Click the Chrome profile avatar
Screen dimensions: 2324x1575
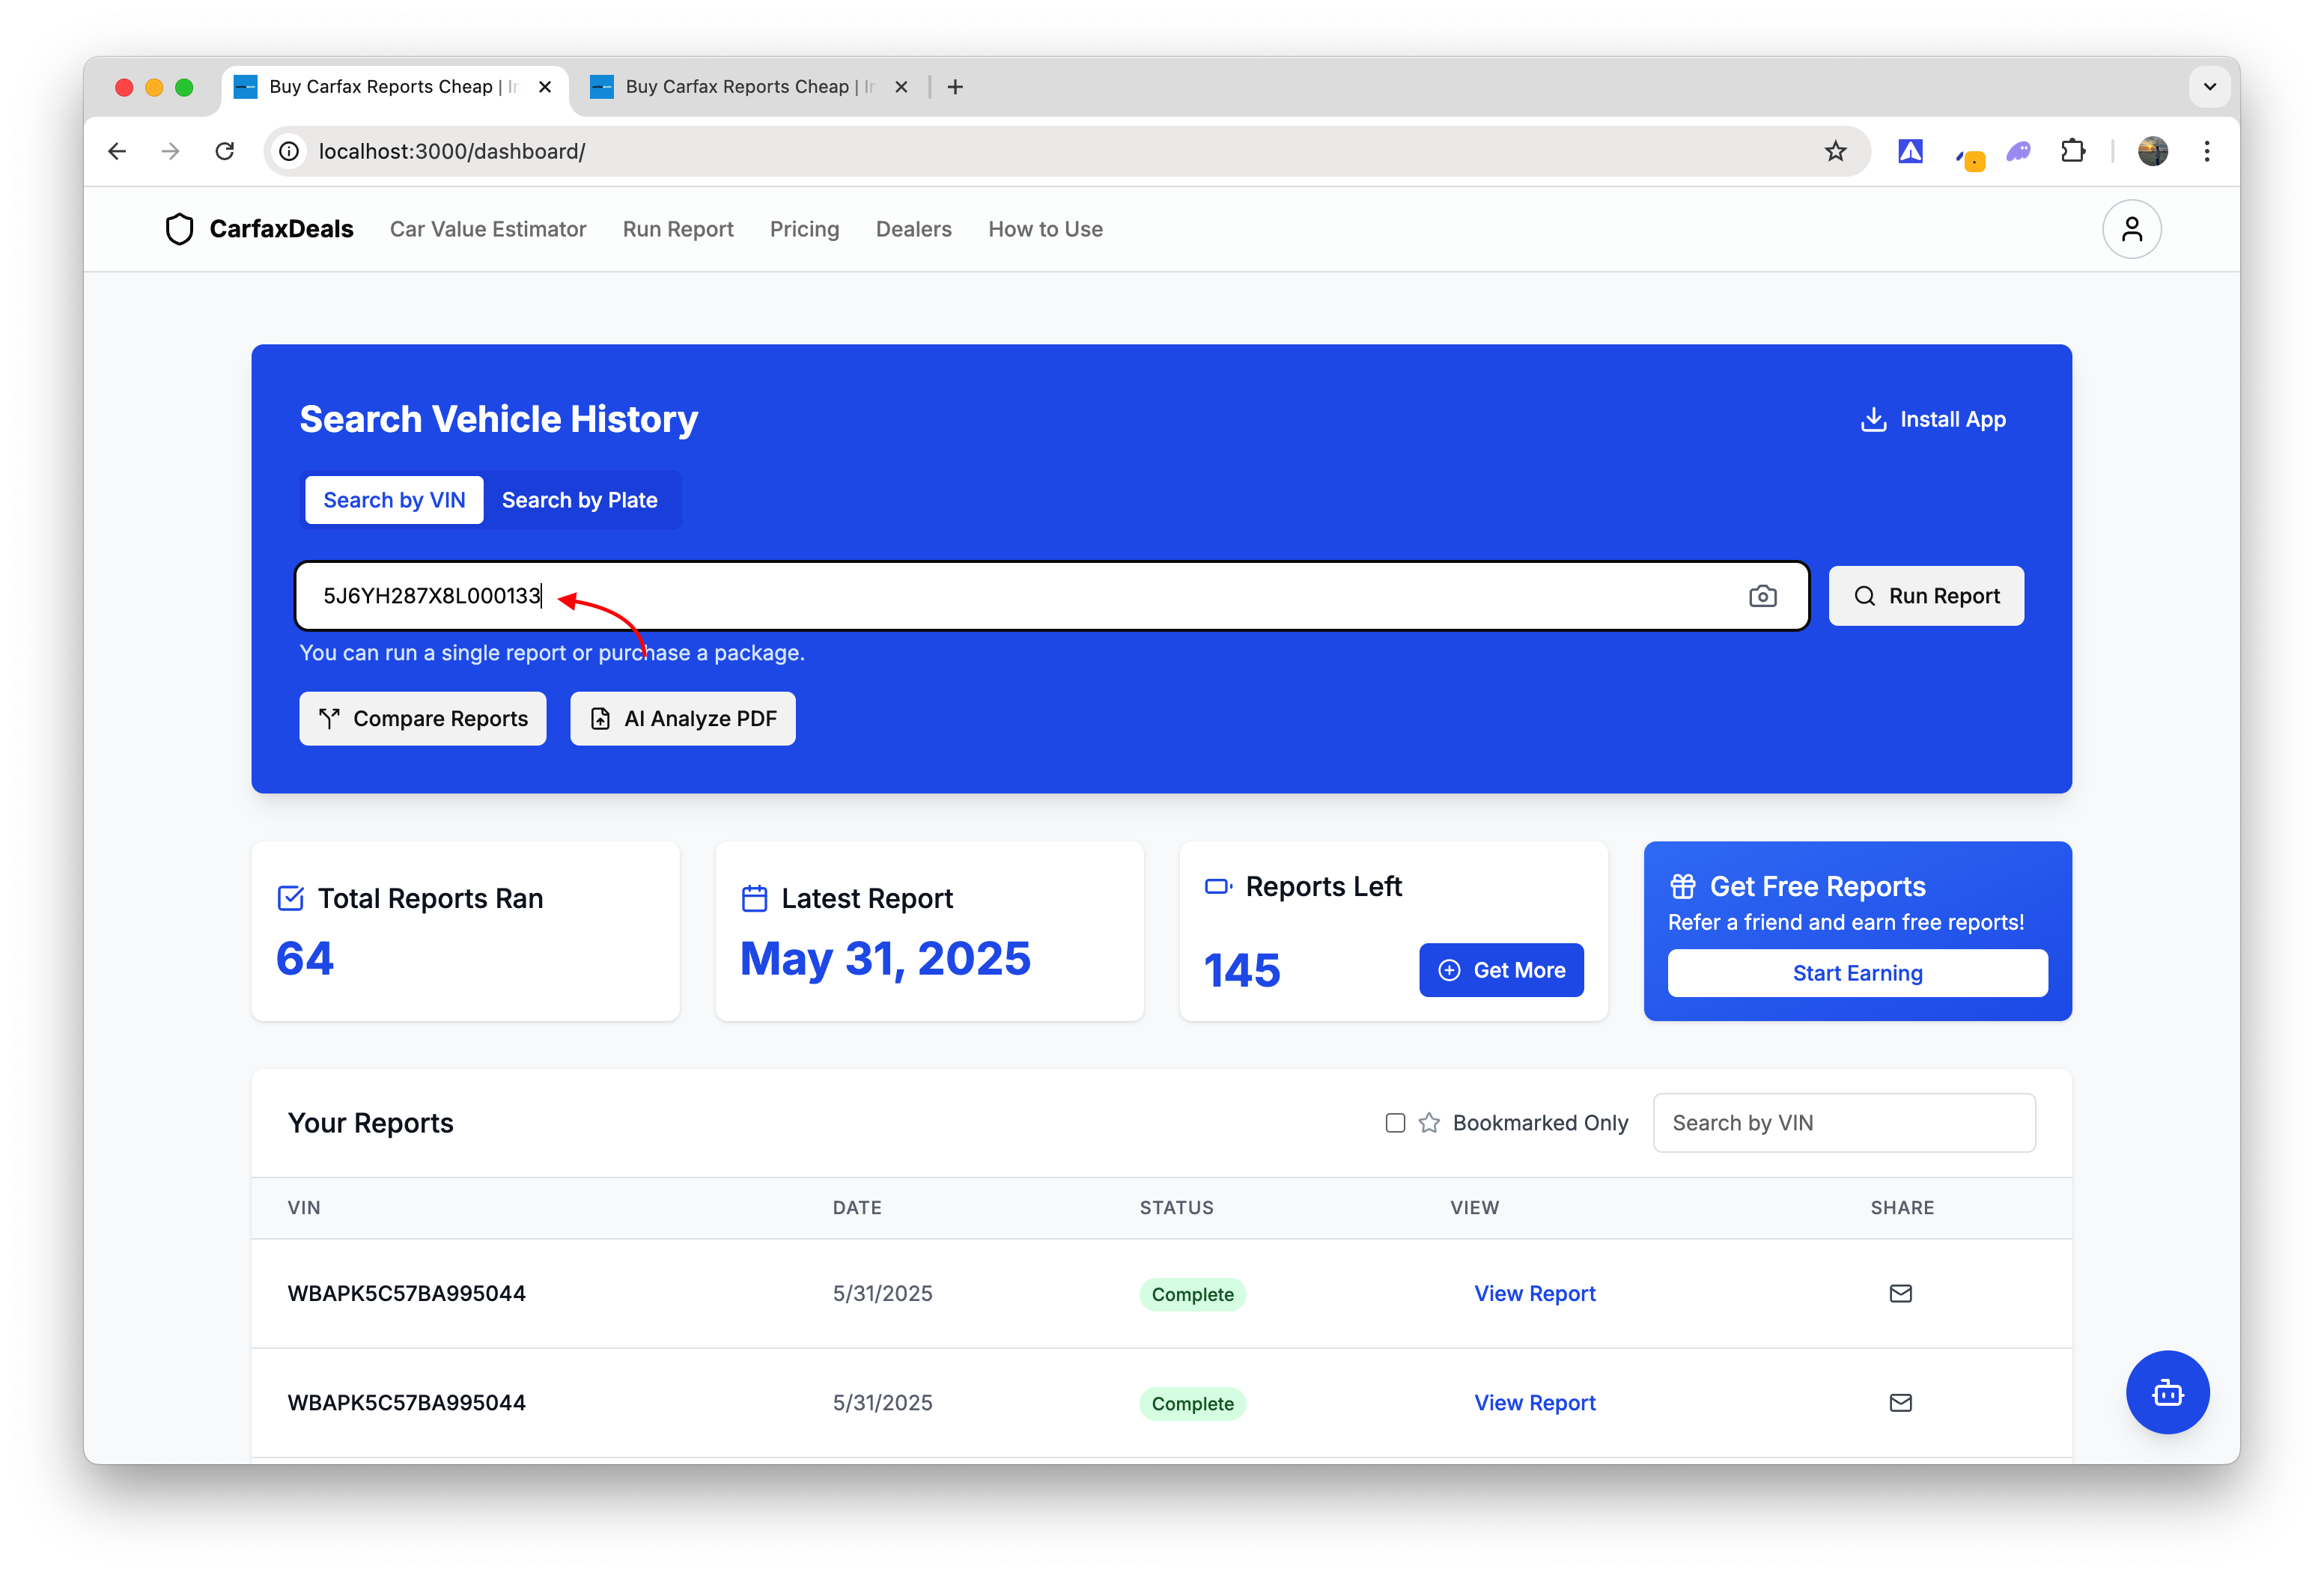tap(2153, 151)
